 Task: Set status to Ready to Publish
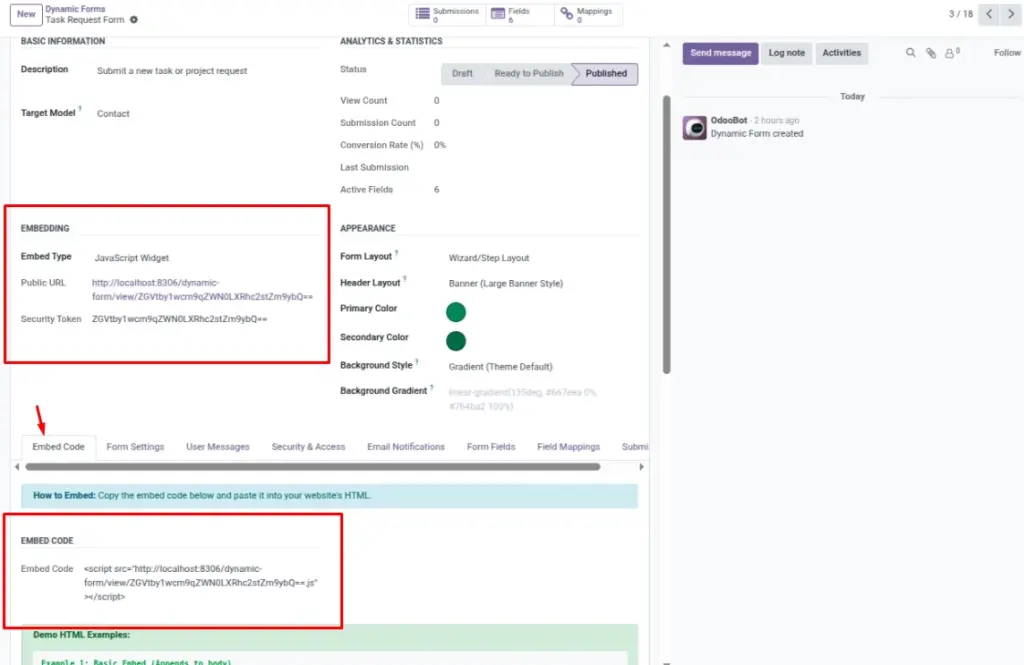[528, 74]
